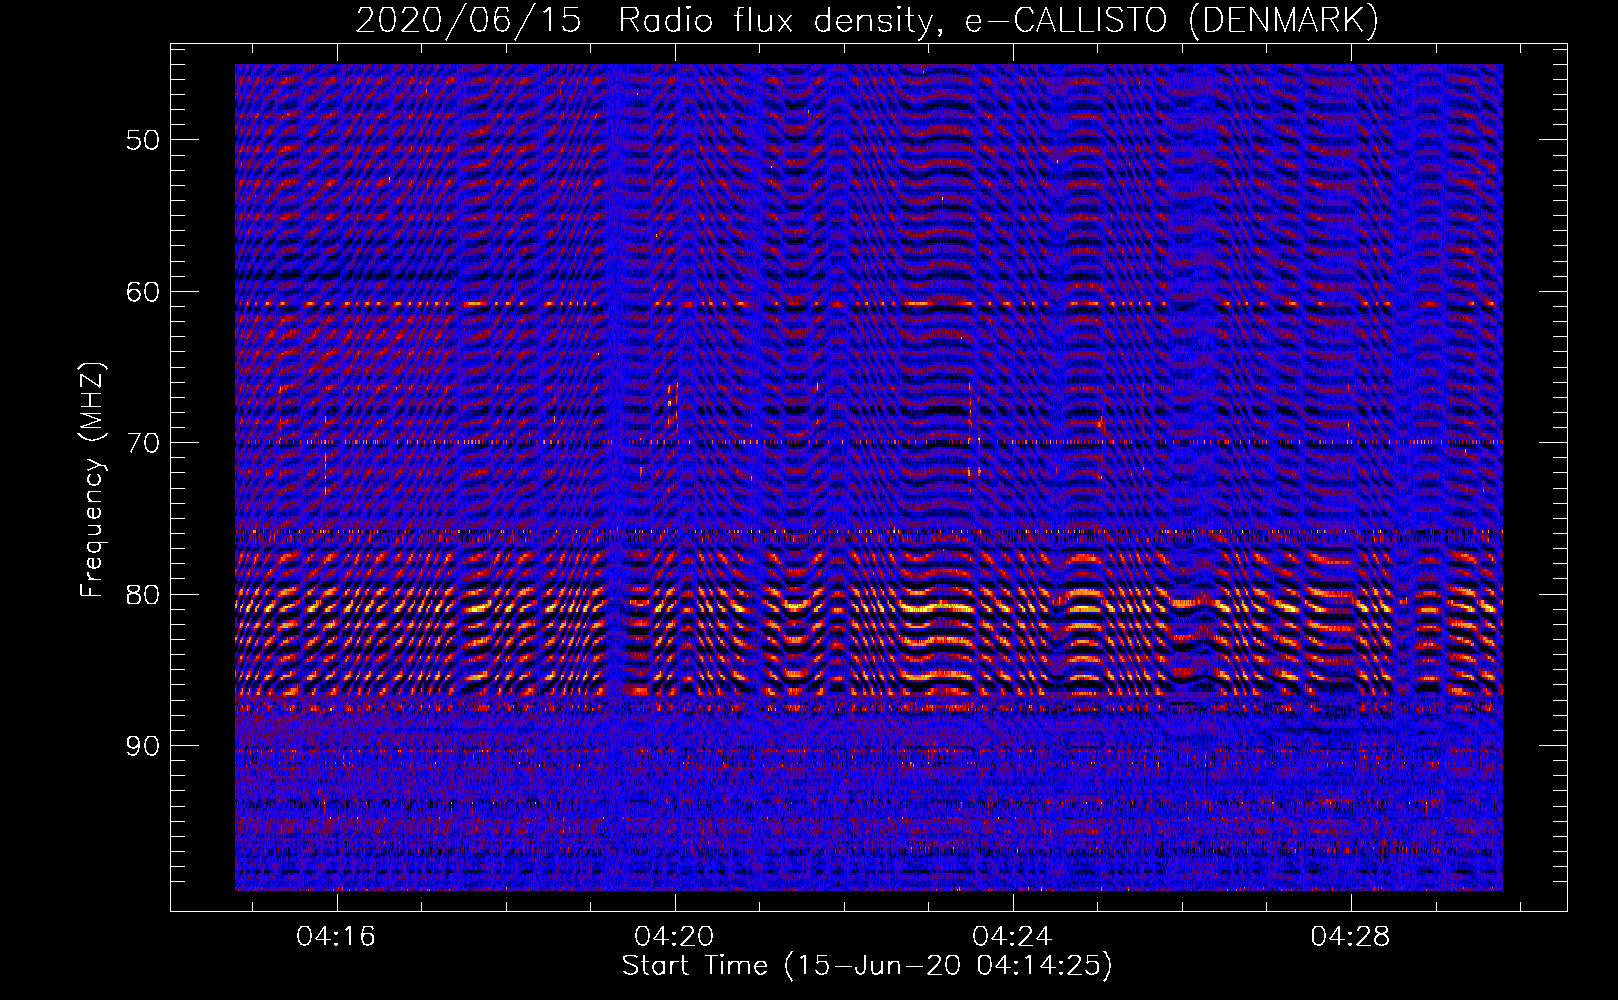Click the plot title mentioning e-CALLISTO (DENMARK)
The image size is (1618, 1000).
pyautogui.click(x=867, y=20)
